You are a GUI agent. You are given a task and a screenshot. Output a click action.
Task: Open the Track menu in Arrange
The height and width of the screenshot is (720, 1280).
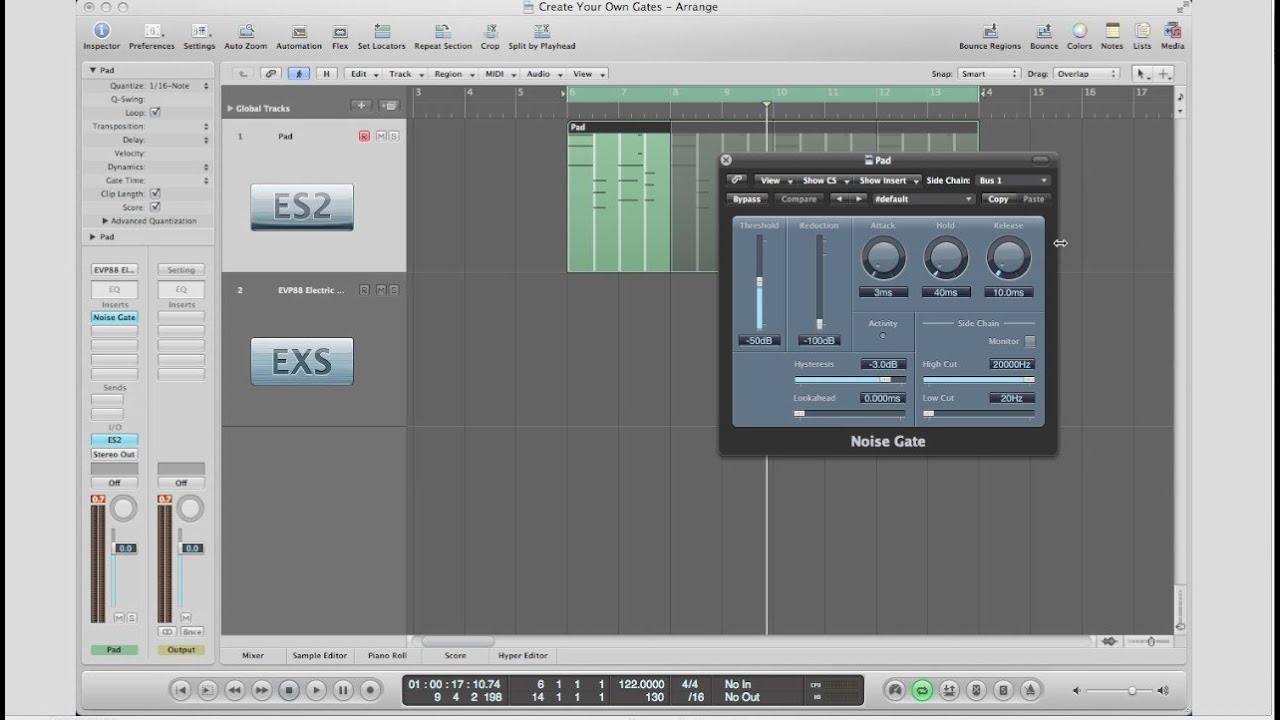coord(404,74)
